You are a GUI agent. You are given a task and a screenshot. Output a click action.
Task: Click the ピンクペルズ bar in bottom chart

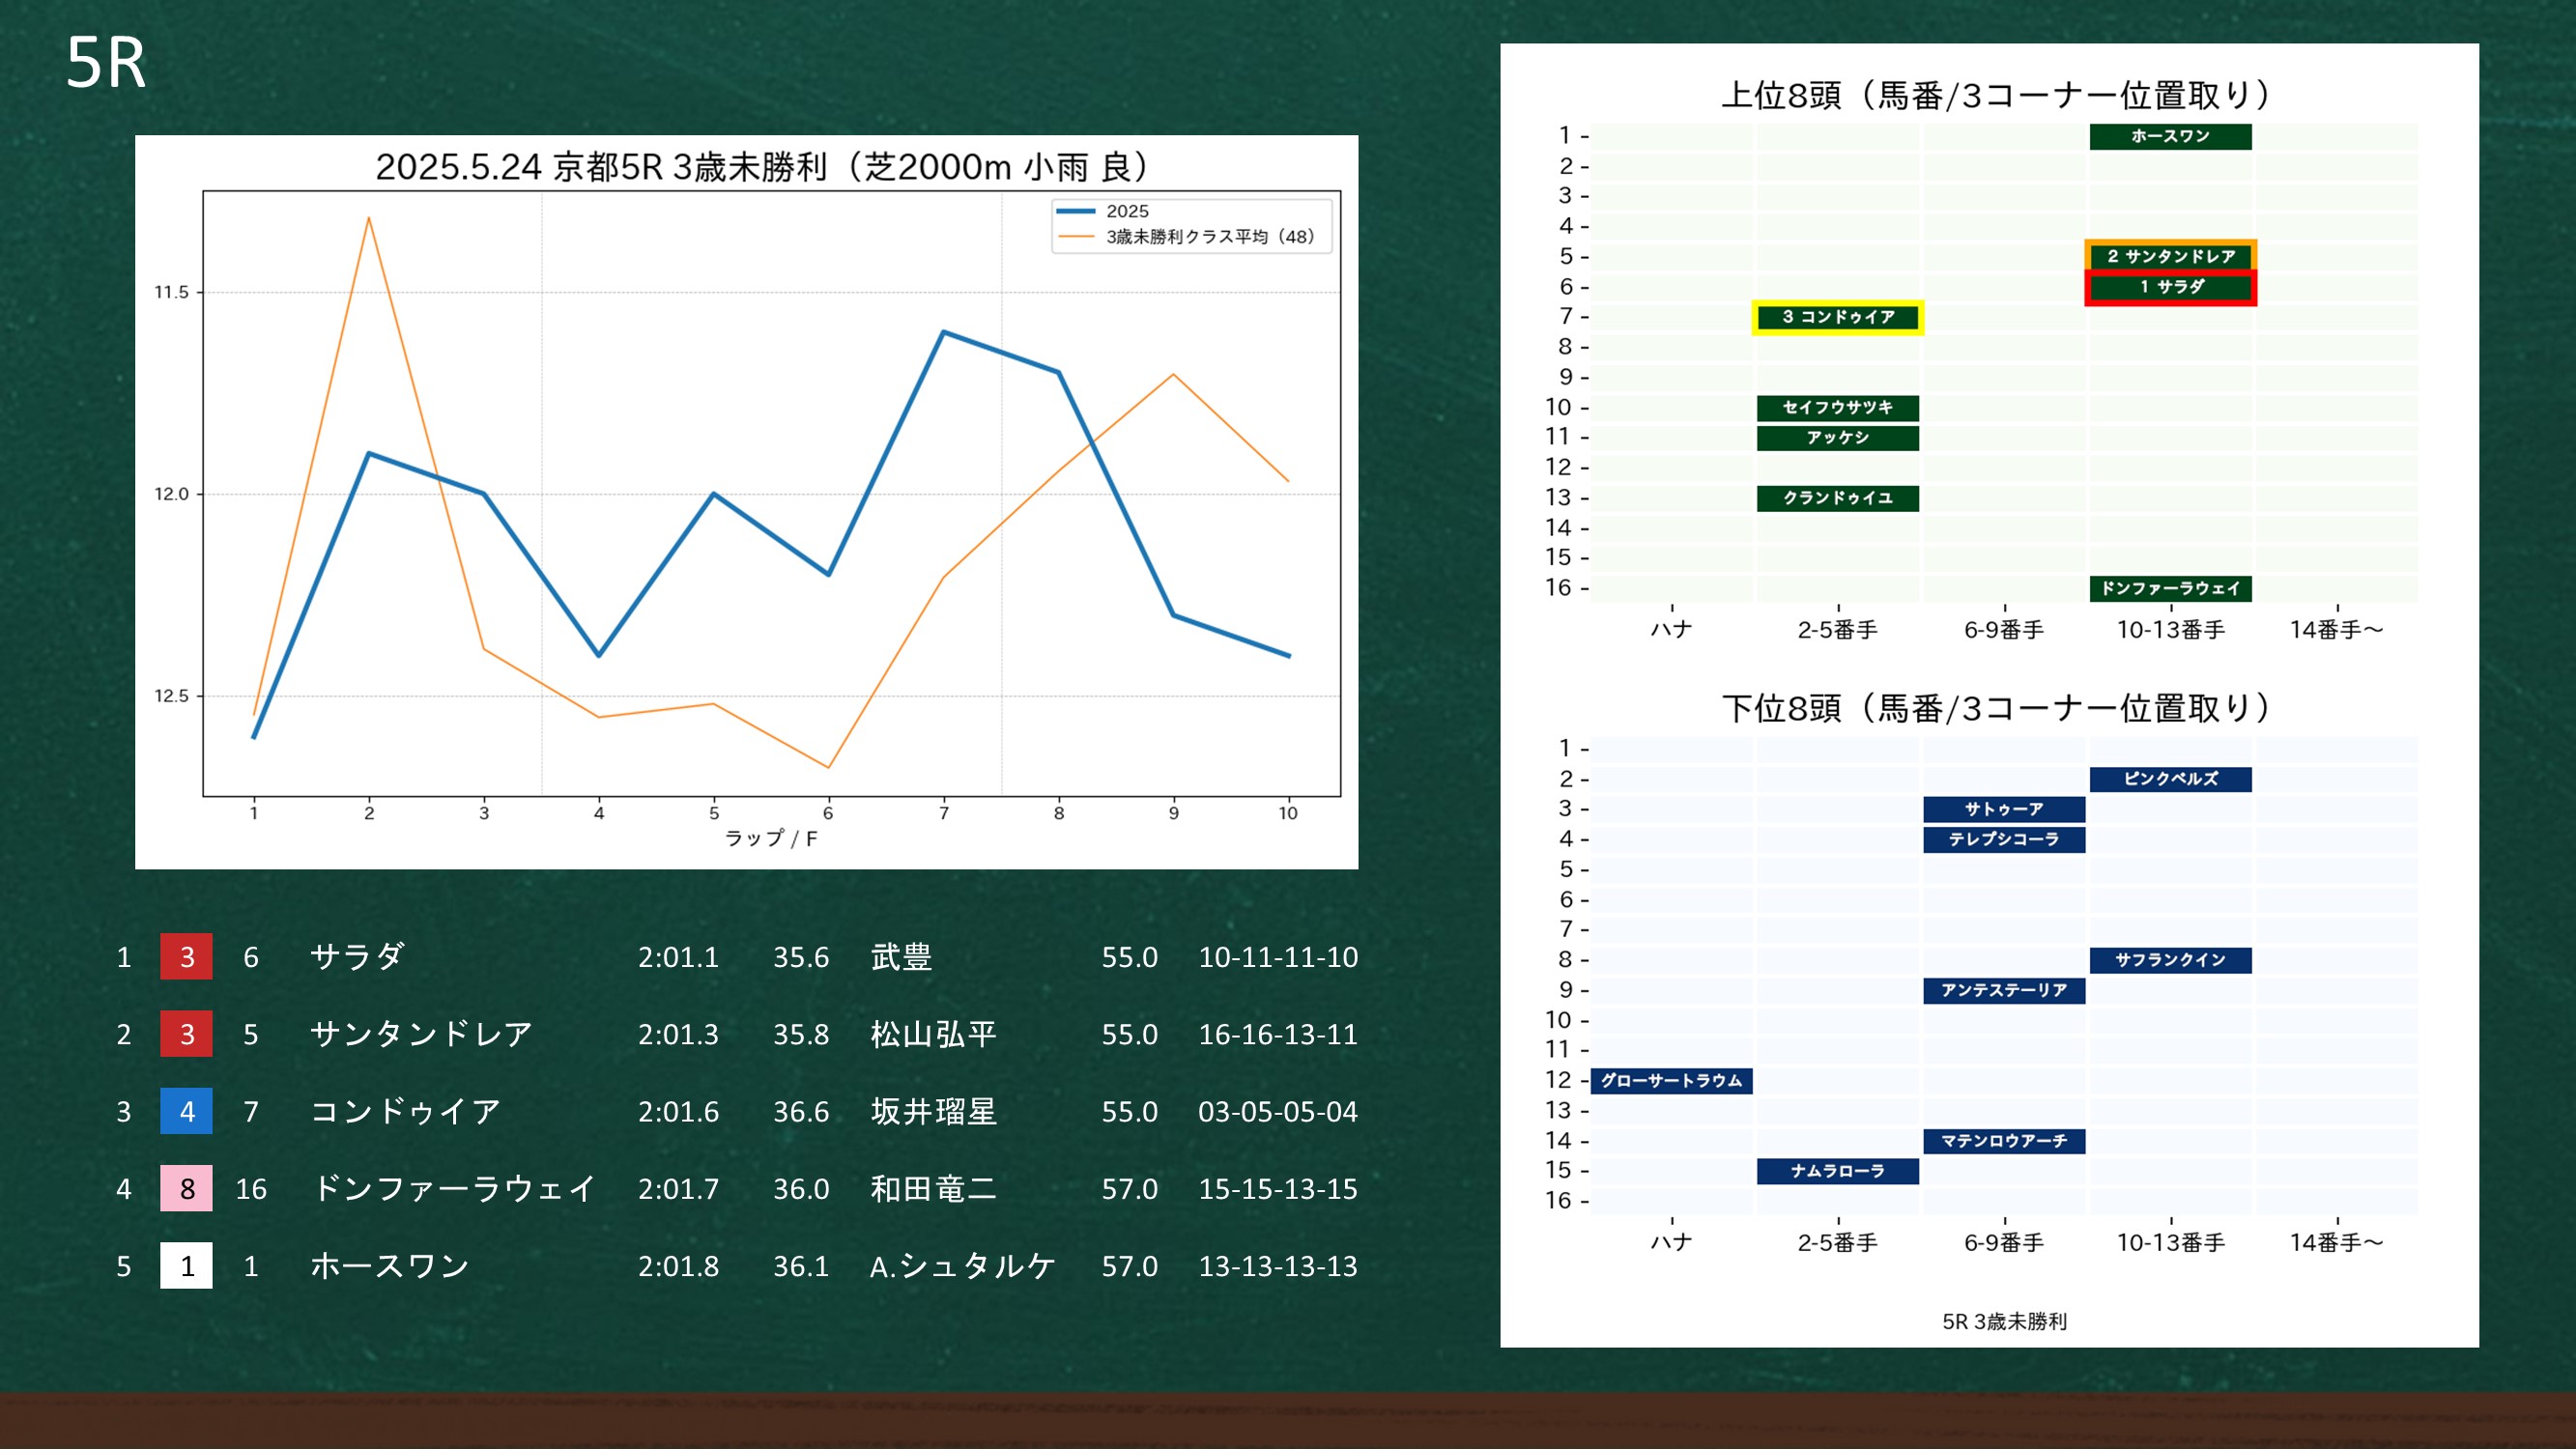pyautogui.click(x=2170, y=779)
